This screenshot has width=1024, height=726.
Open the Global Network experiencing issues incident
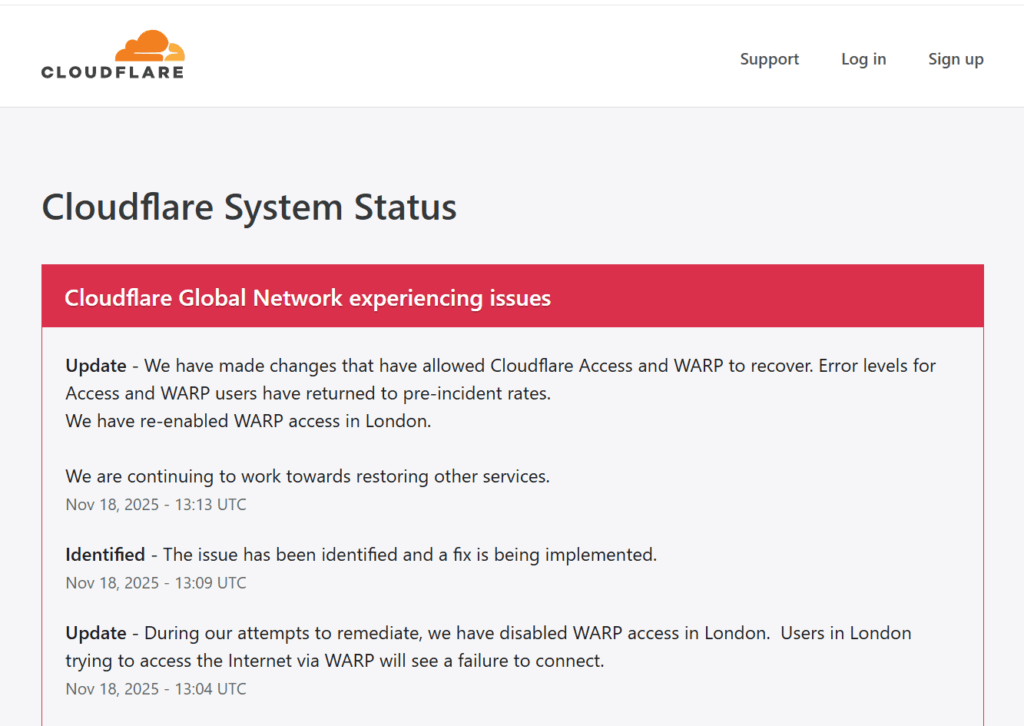click(x=307, y=298)
